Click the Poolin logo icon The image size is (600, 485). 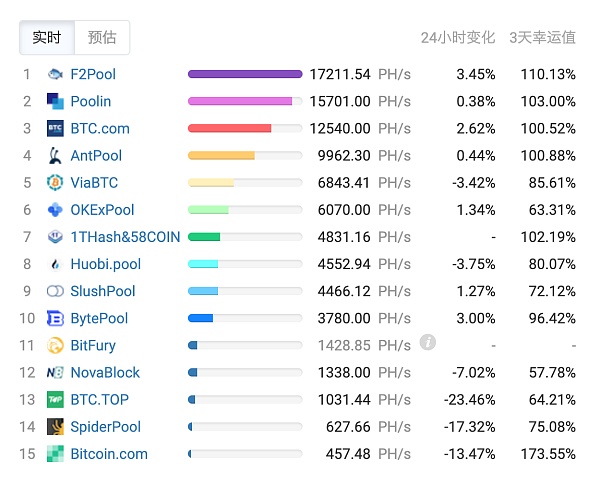pyautogui.click(x=55, y=101)
